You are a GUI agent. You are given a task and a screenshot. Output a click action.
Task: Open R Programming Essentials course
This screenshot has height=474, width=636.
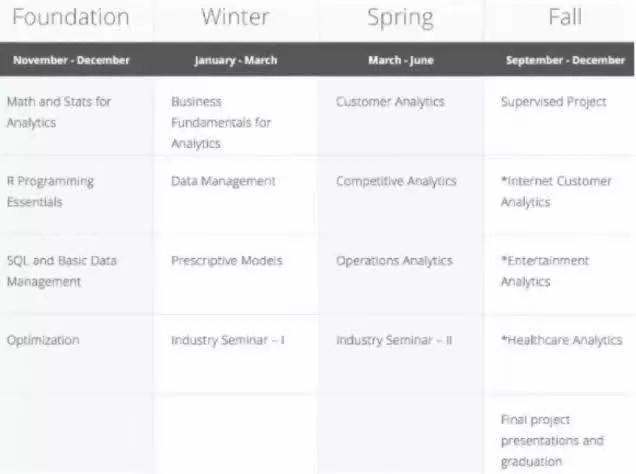point(50,191)
